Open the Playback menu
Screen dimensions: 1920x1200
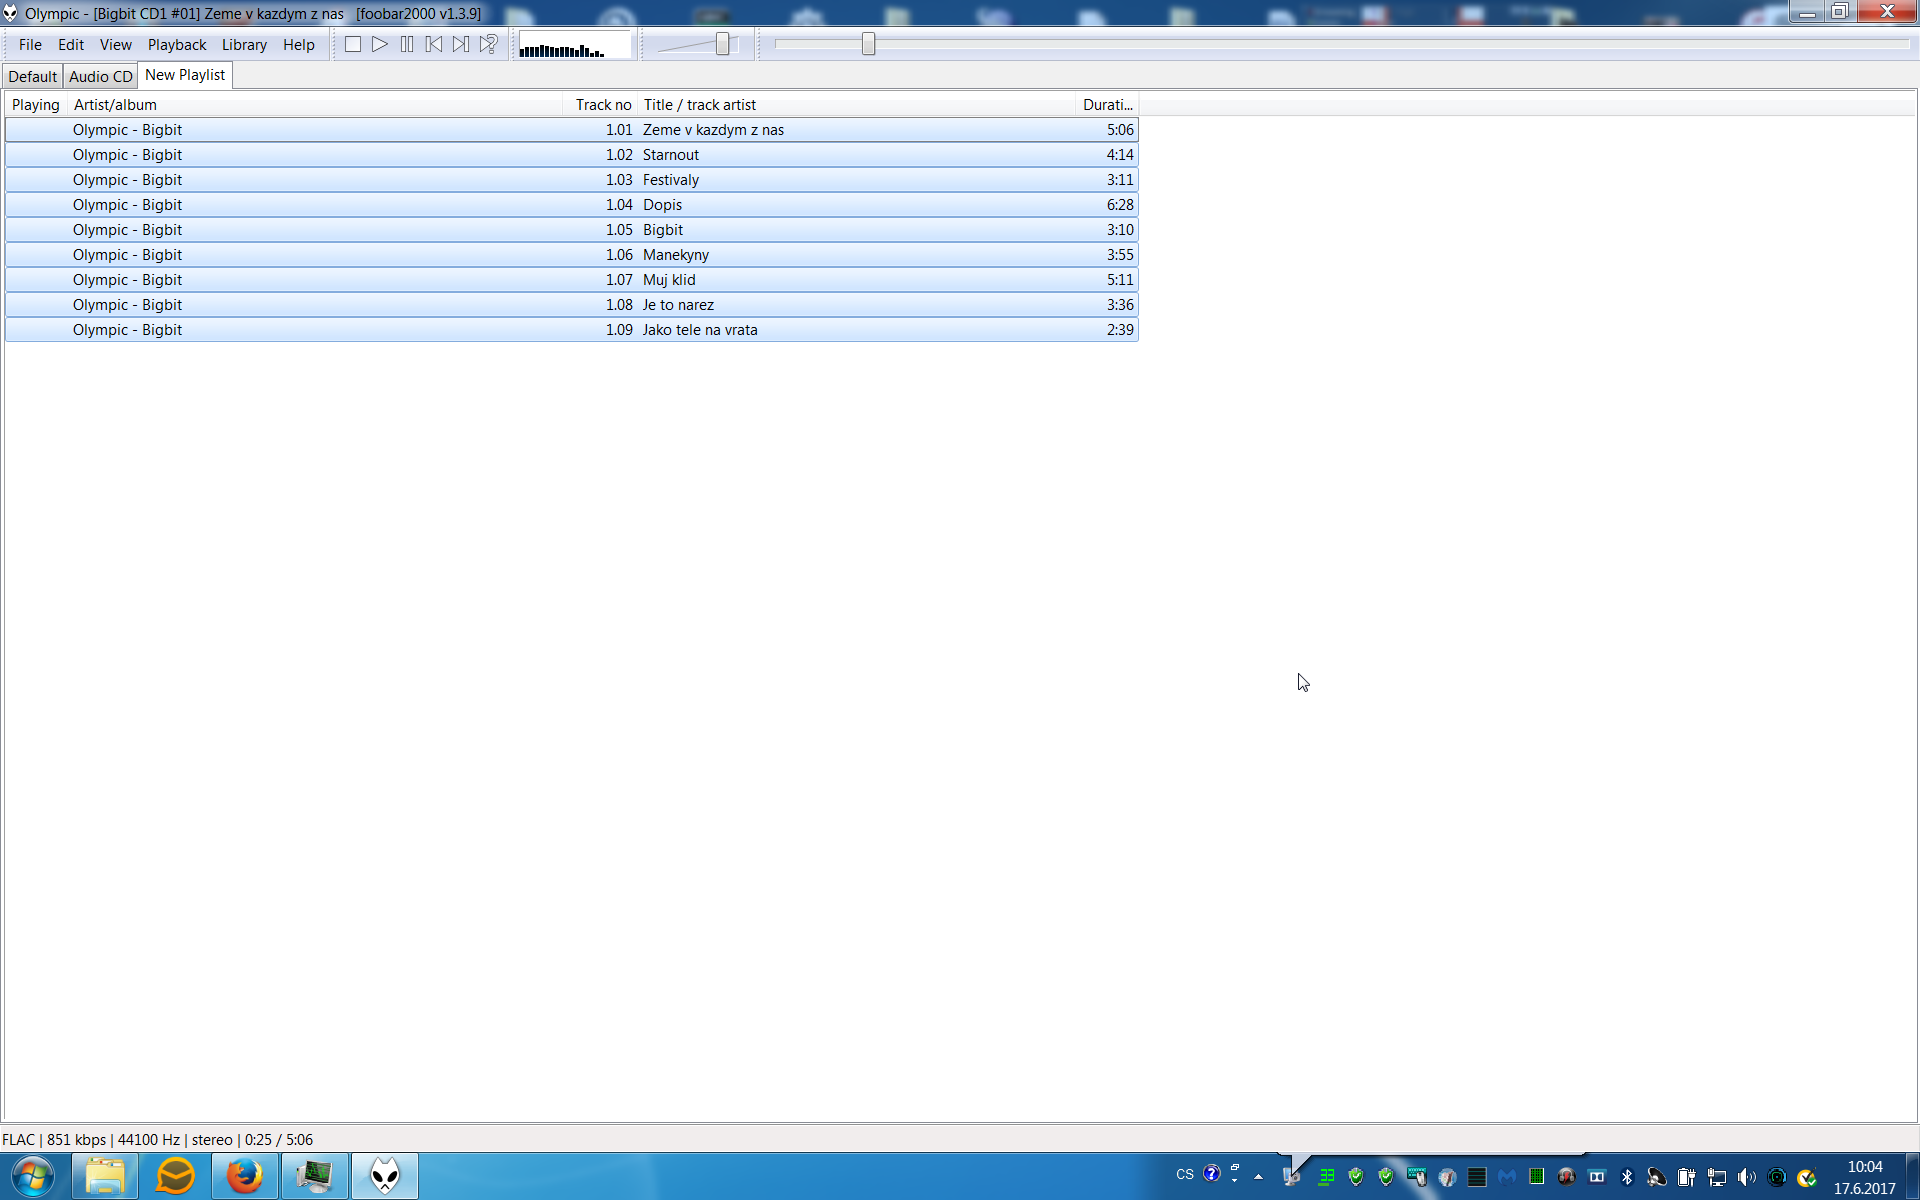pyautogui.click(x=176, y=45)
